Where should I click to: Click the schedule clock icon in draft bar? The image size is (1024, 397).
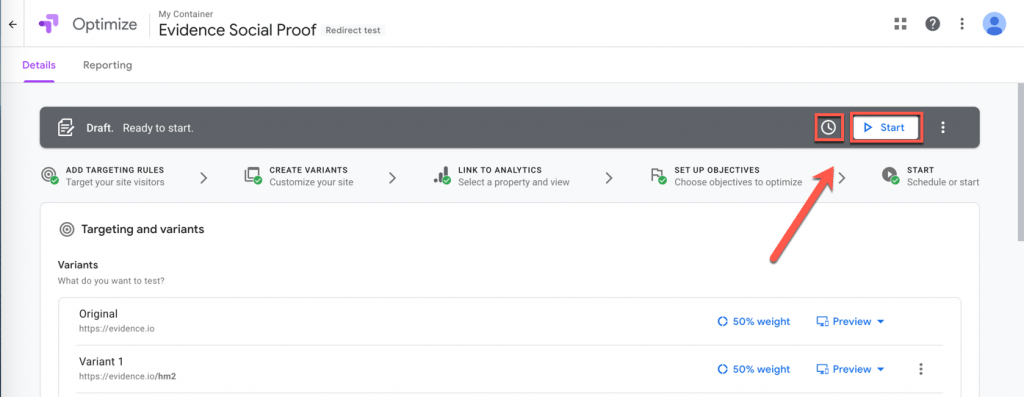pos(829,127)
